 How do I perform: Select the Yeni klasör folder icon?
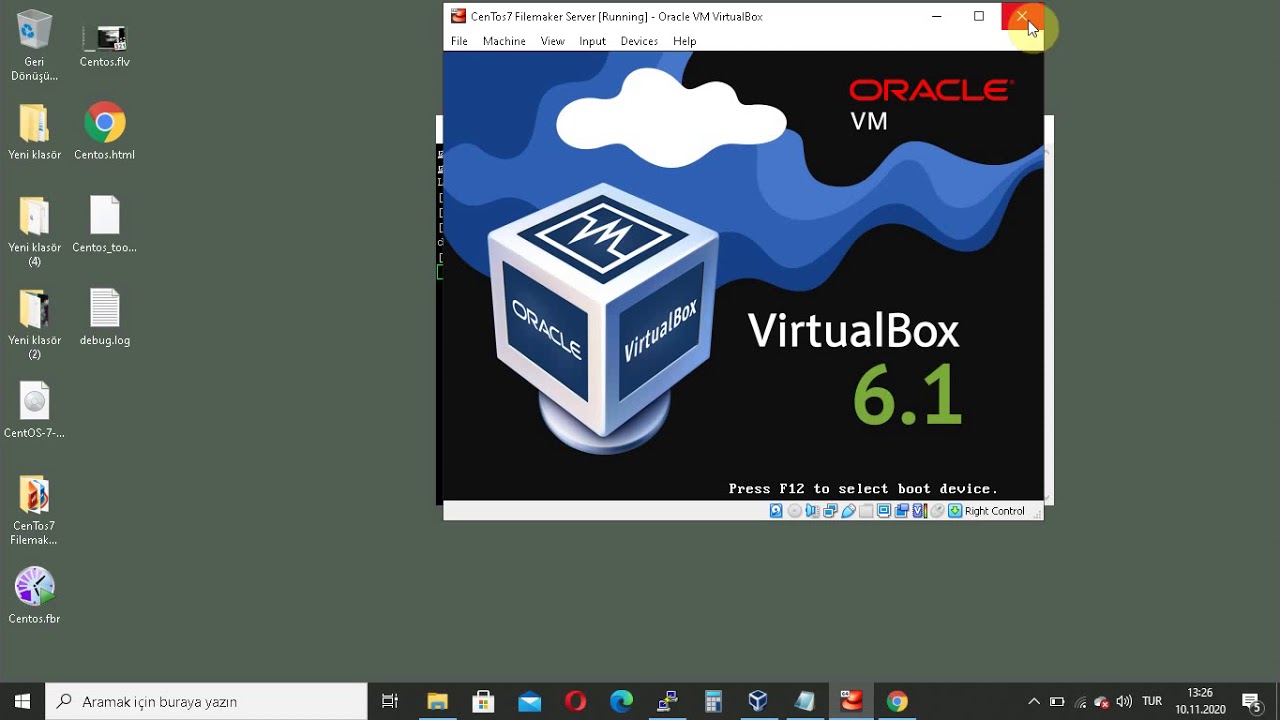(34, 131)
